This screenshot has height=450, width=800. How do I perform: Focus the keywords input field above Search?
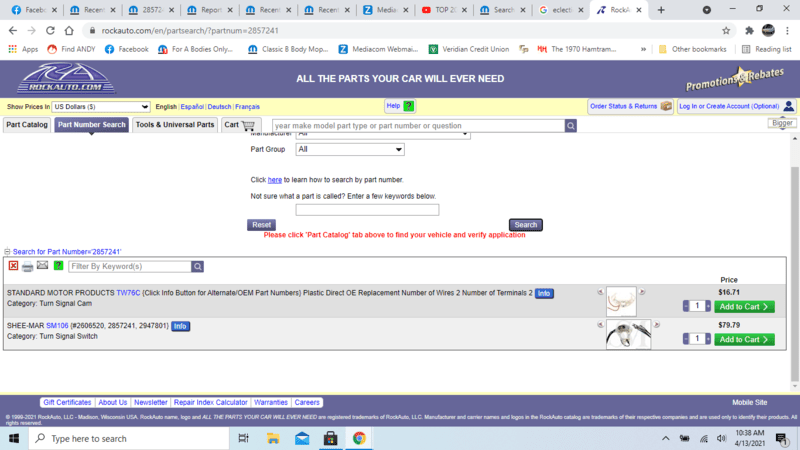pos(367,210)
